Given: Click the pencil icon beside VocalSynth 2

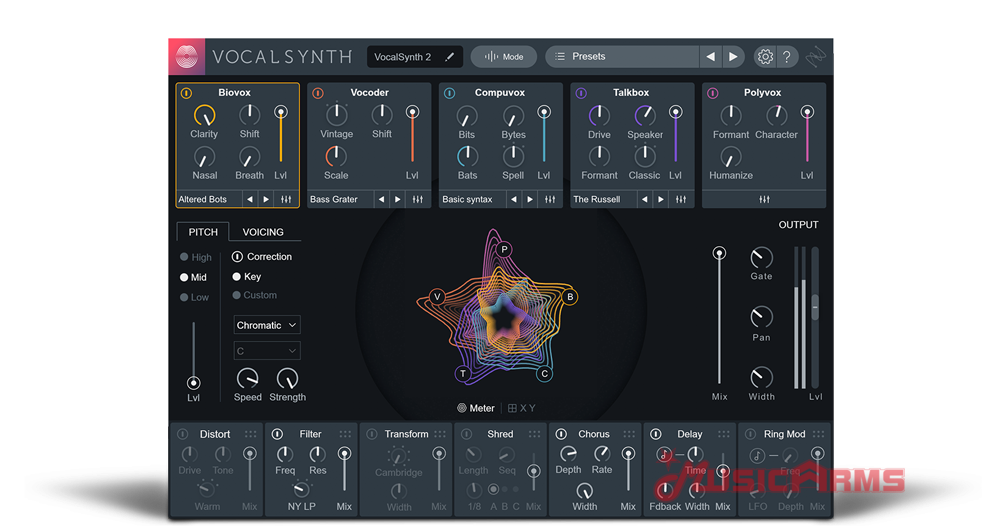Looking at the screenshot, I should 449,57.
